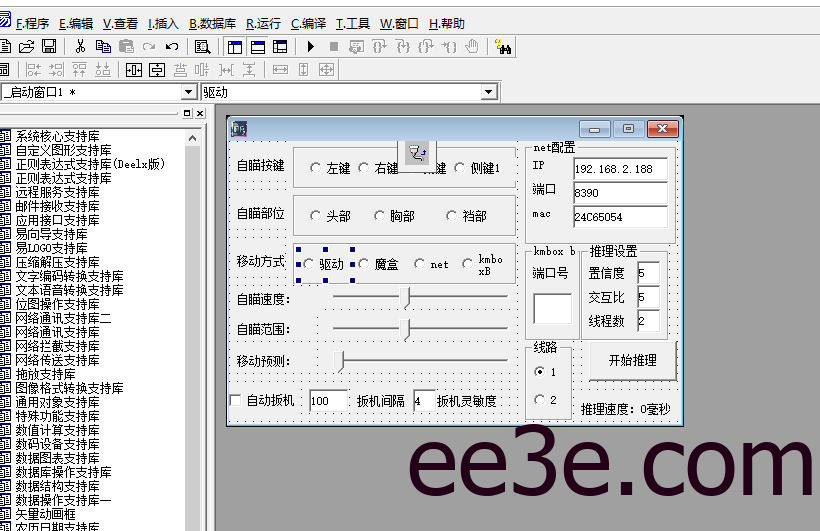The image size is (820, 531).
Task: Click the find magnifier toolbar icon
Action: [x=202, y=46]
